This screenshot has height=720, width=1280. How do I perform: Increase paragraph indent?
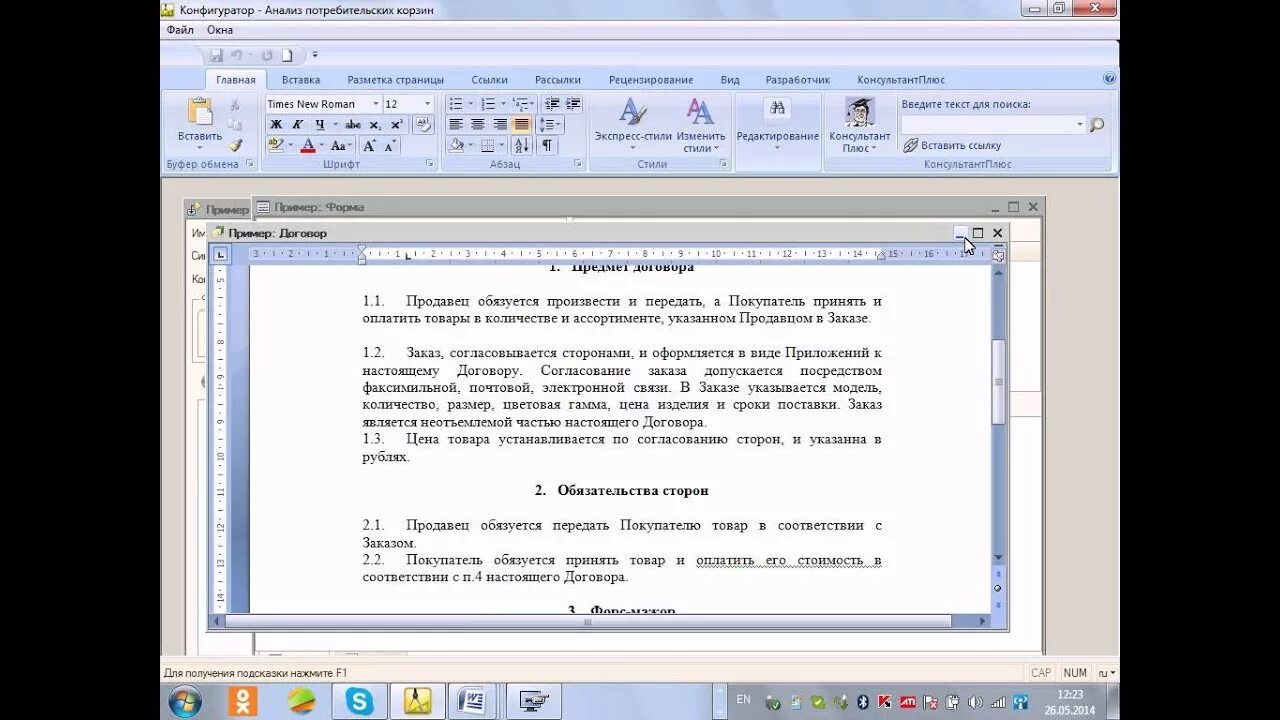pos(573,104)
